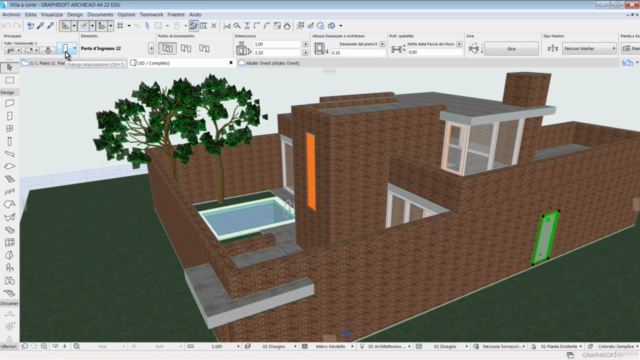This screenshot has width=640, height=360.
Task: Expand the door tool dropdown arrow
Action: 75,49
